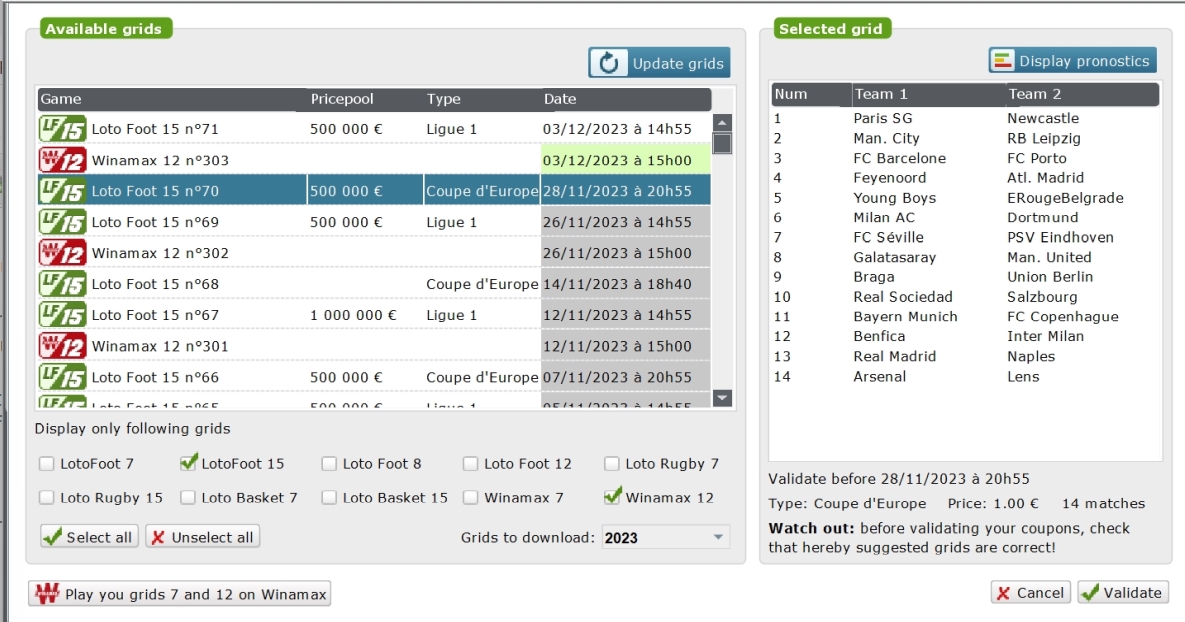Select the Winamax 12 n°302 grid row
Screen dimensions: 1185x622
(374, 252)
